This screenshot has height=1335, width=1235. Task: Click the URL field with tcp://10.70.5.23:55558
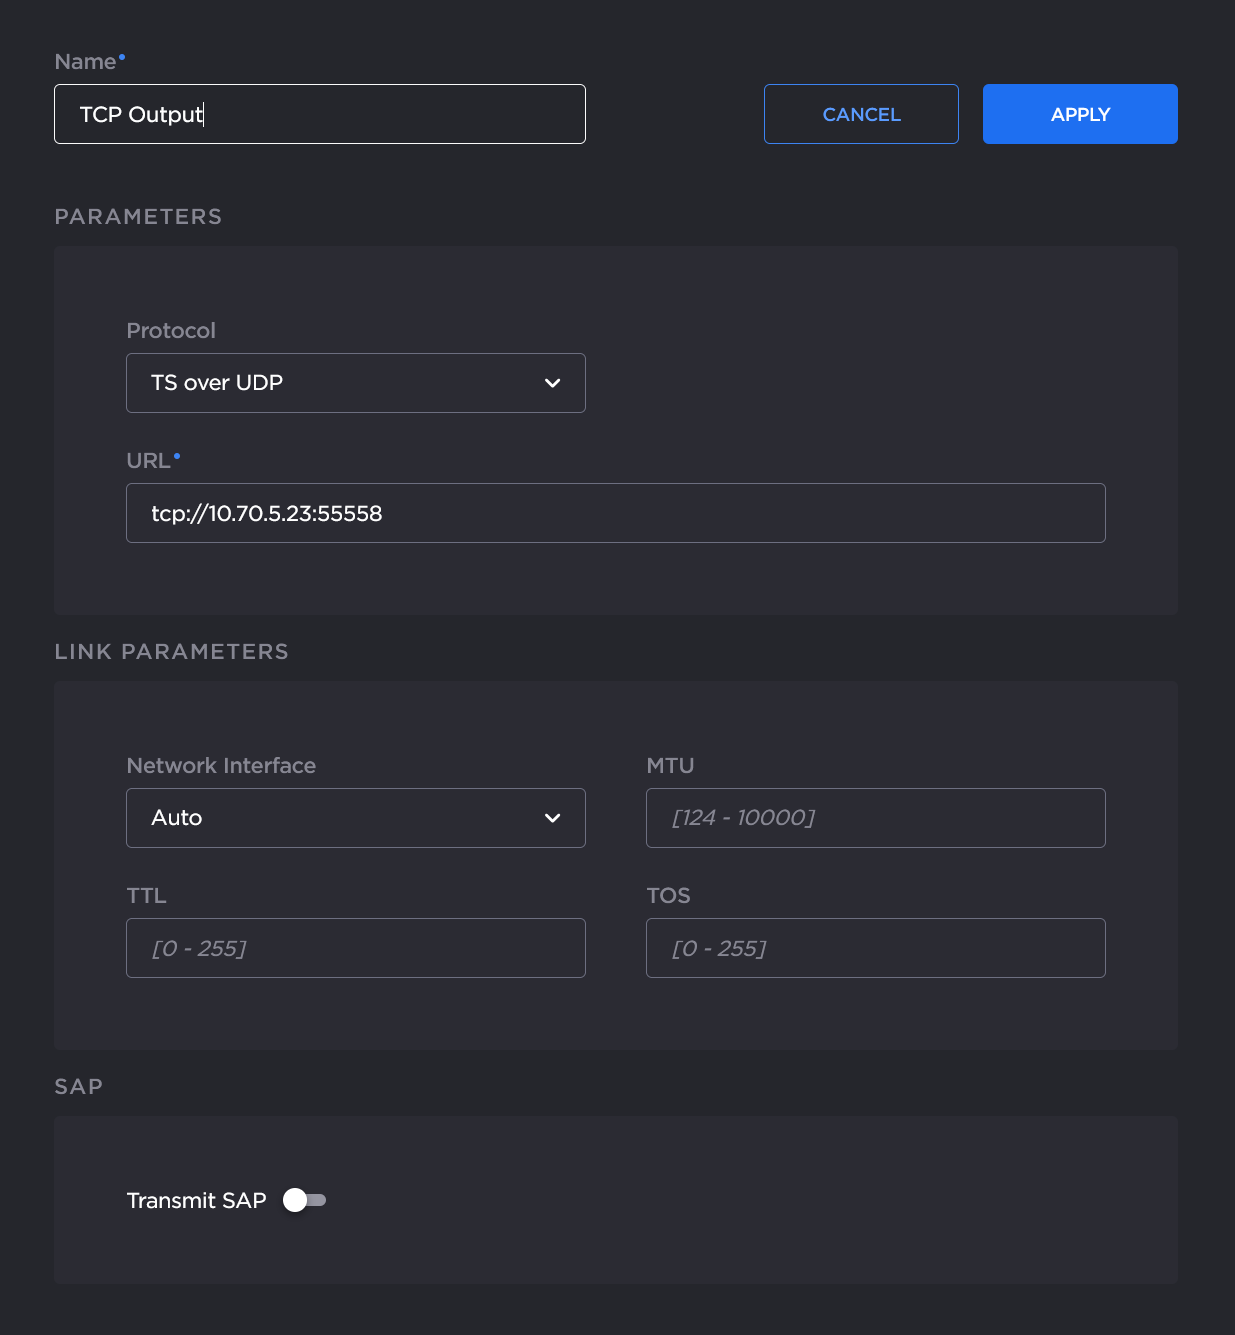(x=615, y=513)
